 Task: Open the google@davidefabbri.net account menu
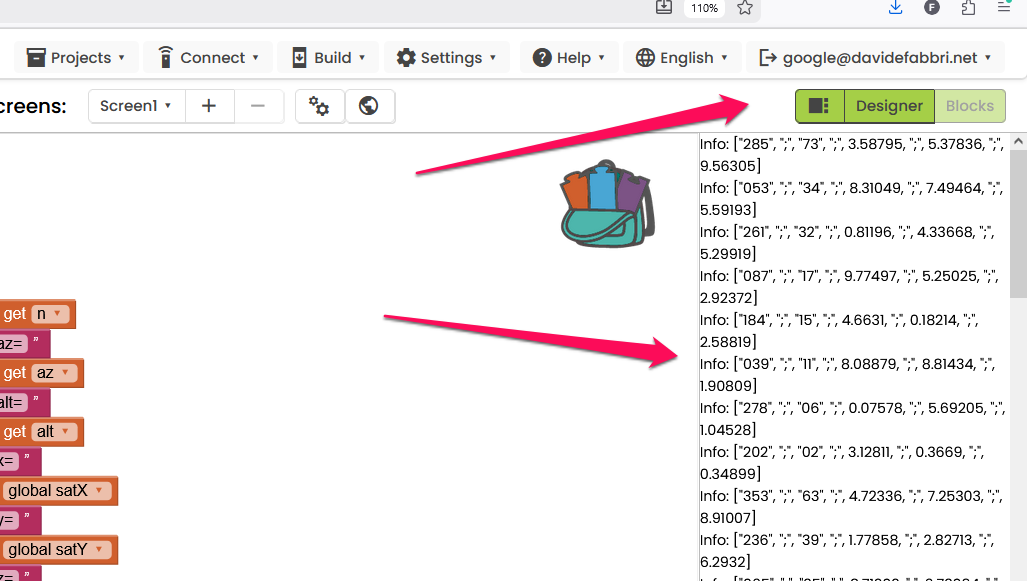[876, 58]
